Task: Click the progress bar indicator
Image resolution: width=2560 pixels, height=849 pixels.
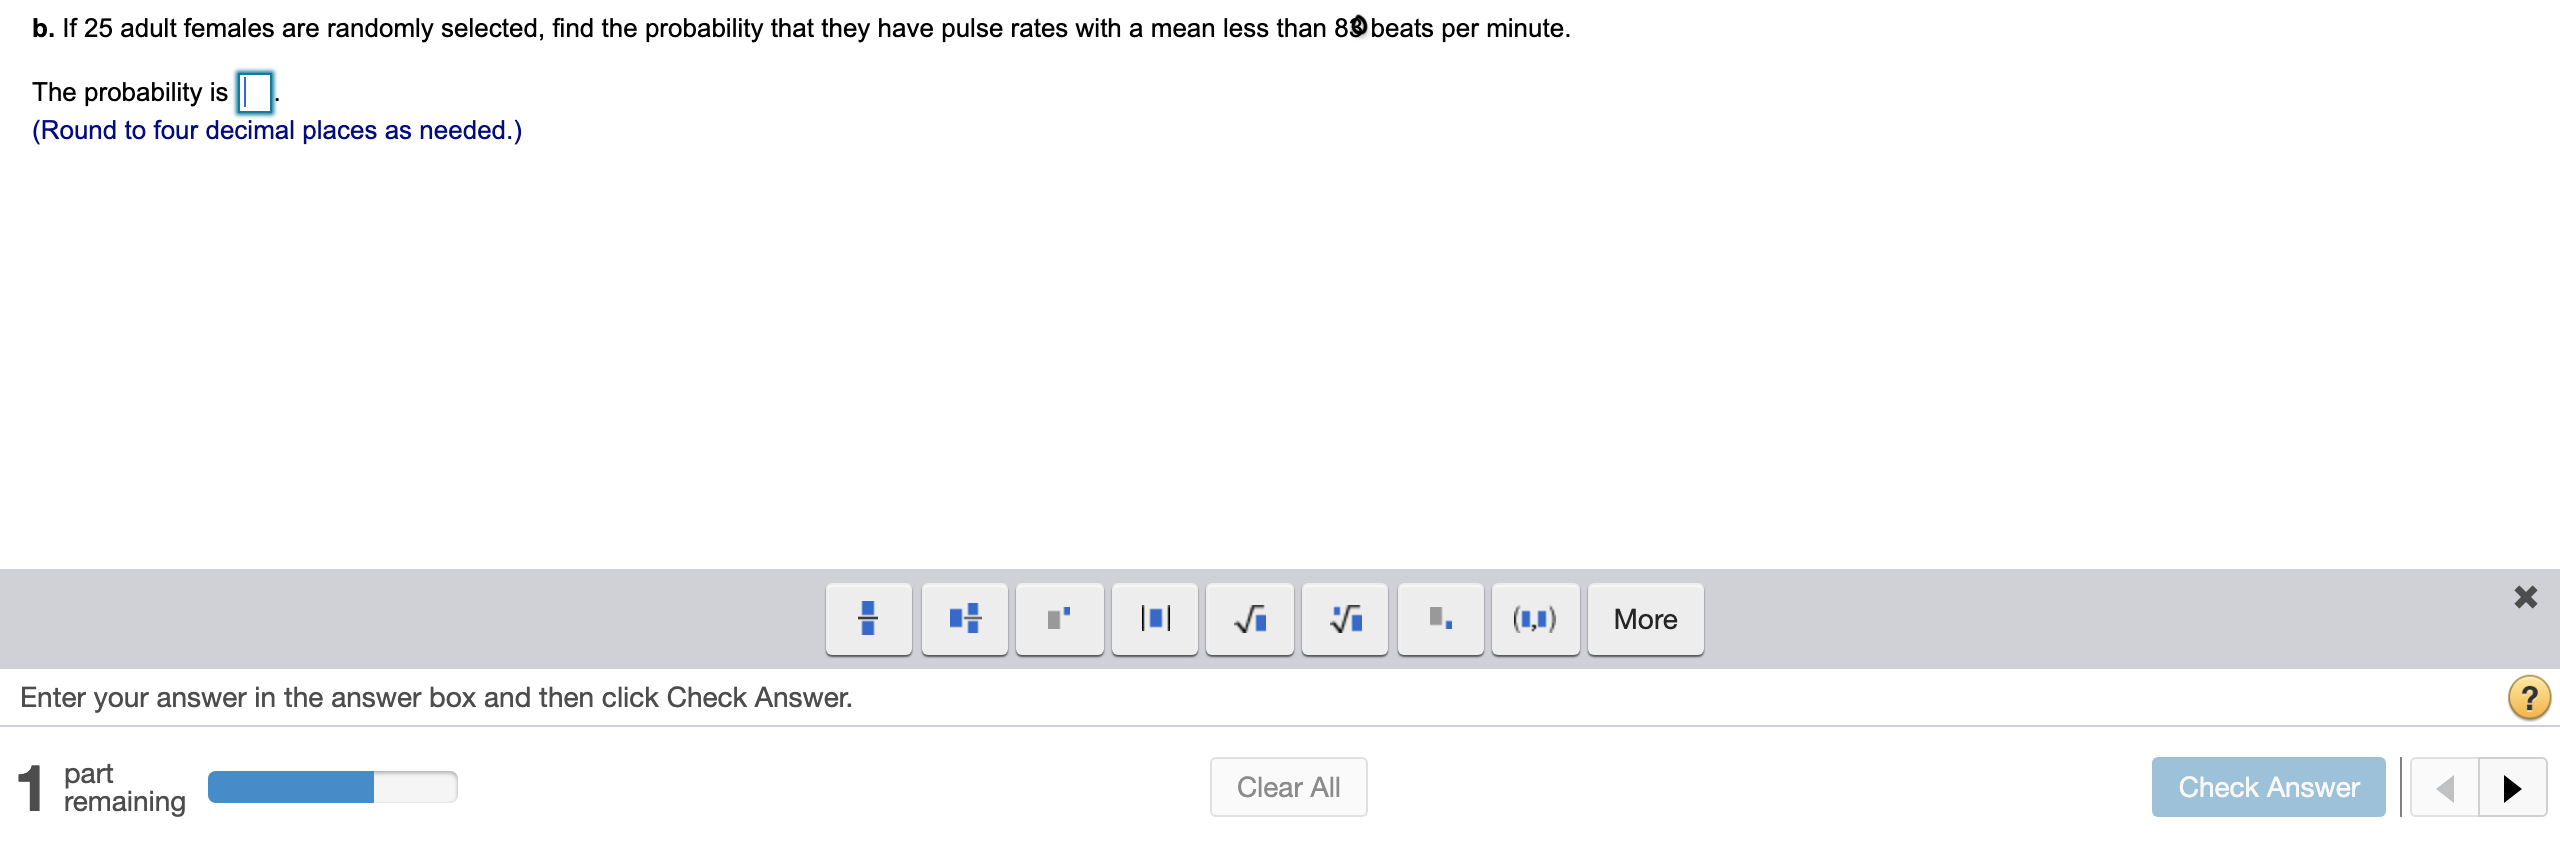Action: coord(331,787)
